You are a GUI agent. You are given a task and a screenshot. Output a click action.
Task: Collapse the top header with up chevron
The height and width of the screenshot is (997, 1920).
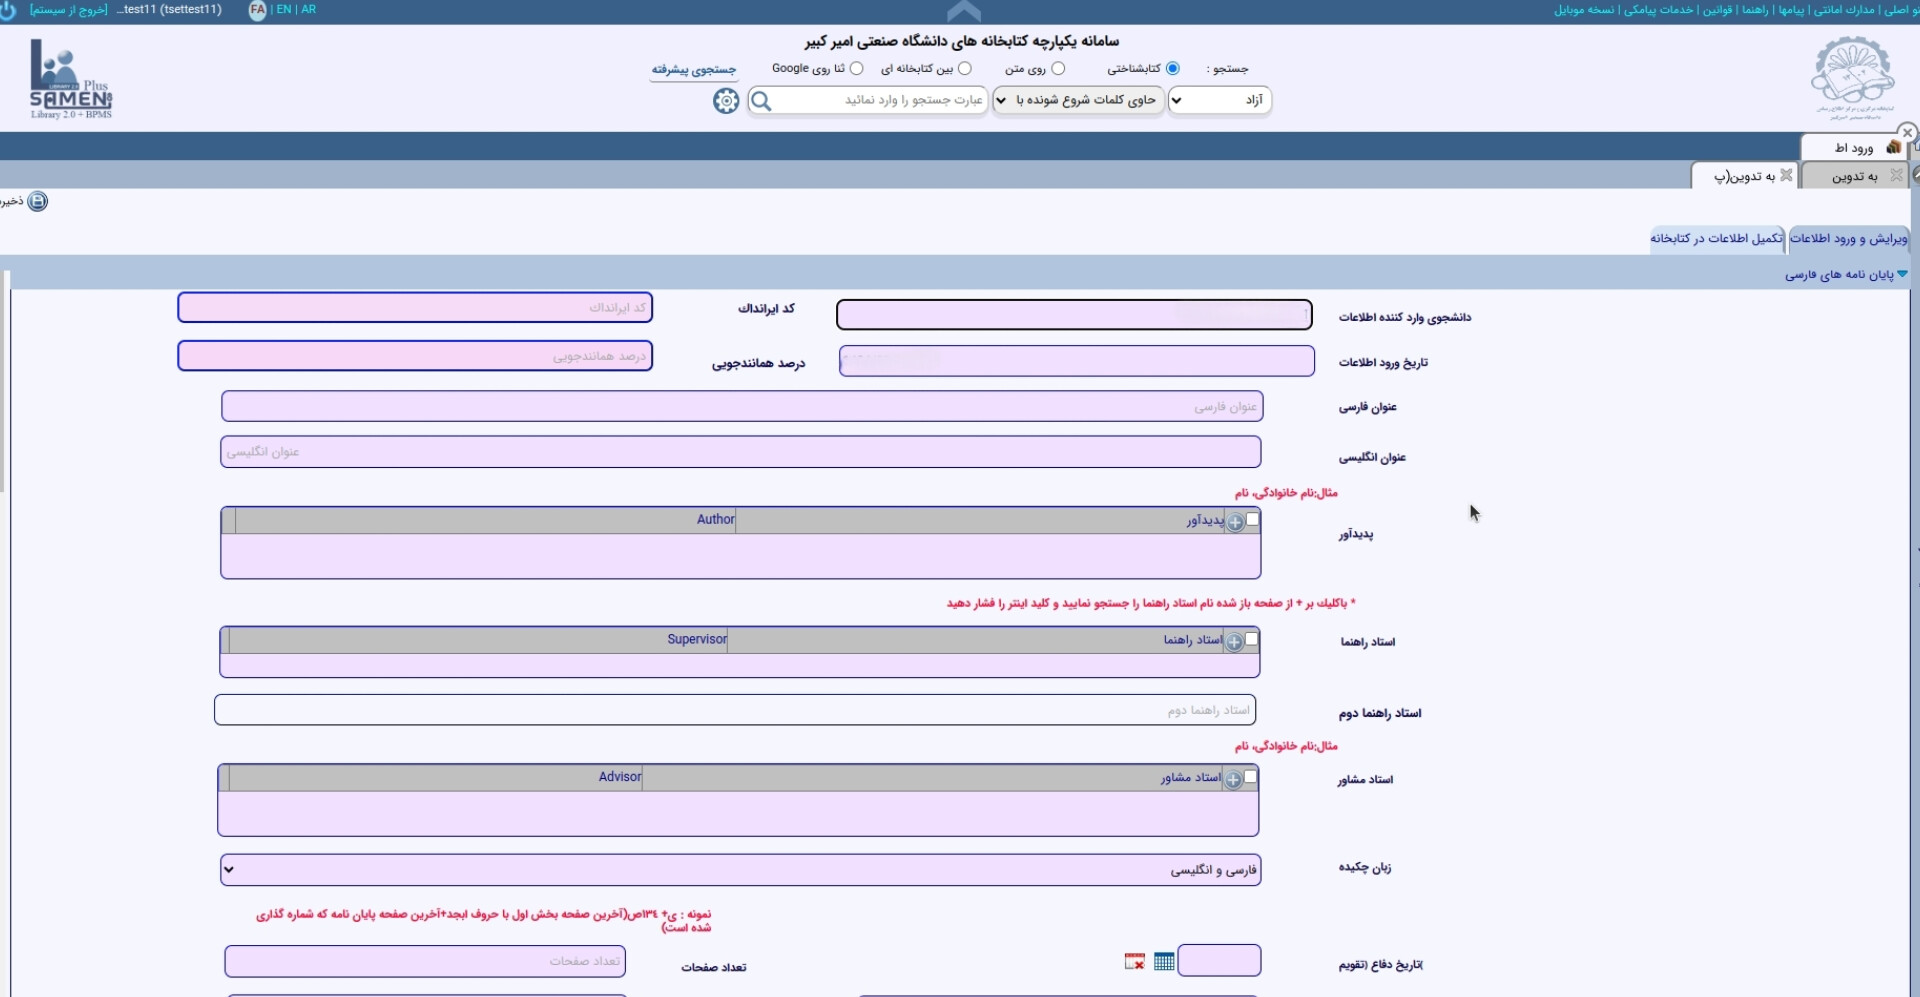click(963, 11)
